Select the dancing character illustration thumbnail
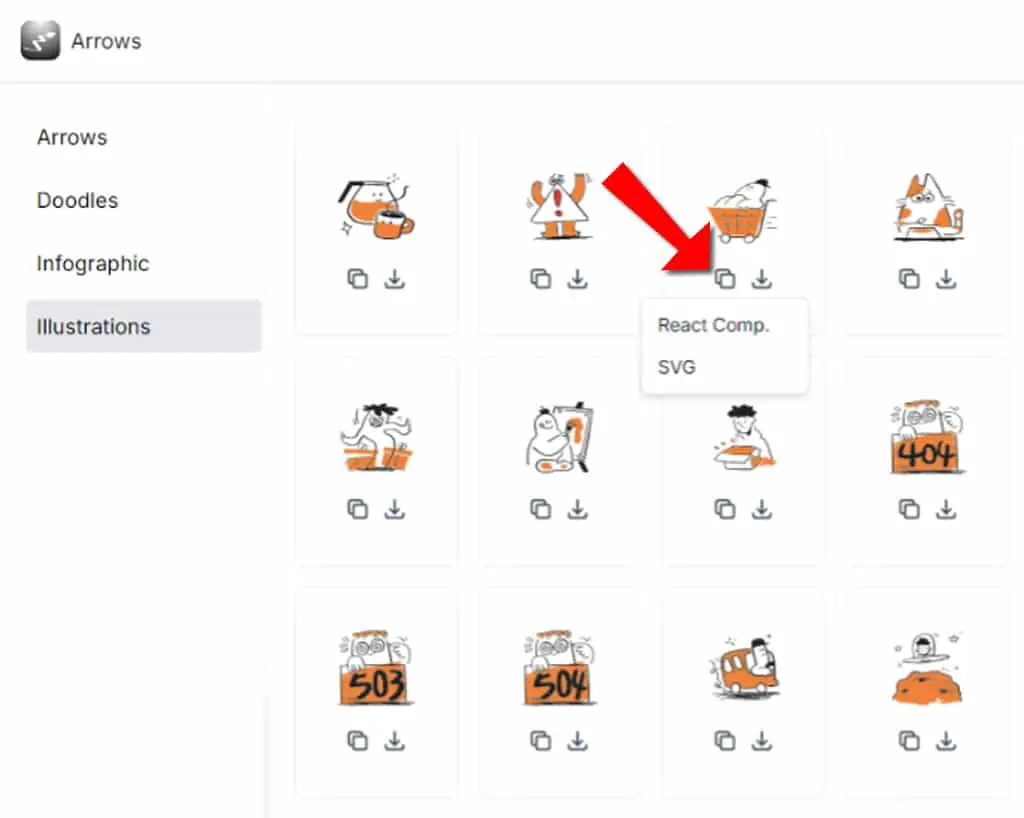Image resolution: width=1024 pixels, height=818 pixels. pos(377,437)
